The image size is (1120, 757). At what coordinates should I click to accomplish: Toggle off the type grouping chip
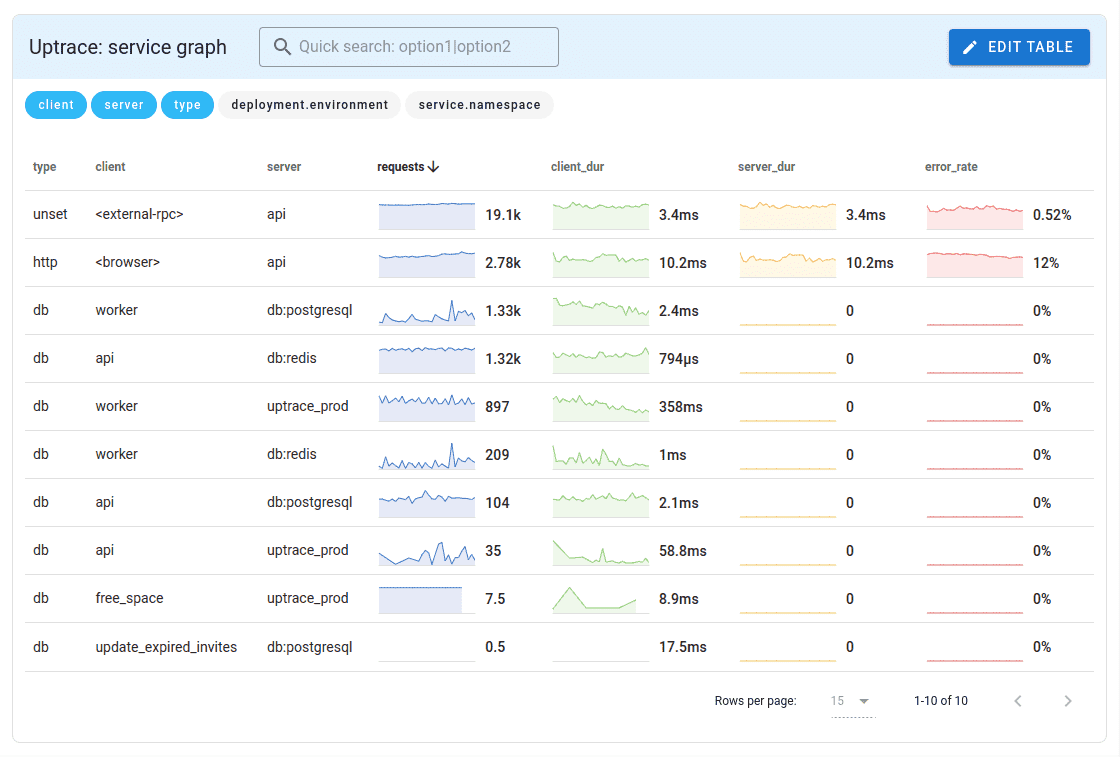point(187,104)
